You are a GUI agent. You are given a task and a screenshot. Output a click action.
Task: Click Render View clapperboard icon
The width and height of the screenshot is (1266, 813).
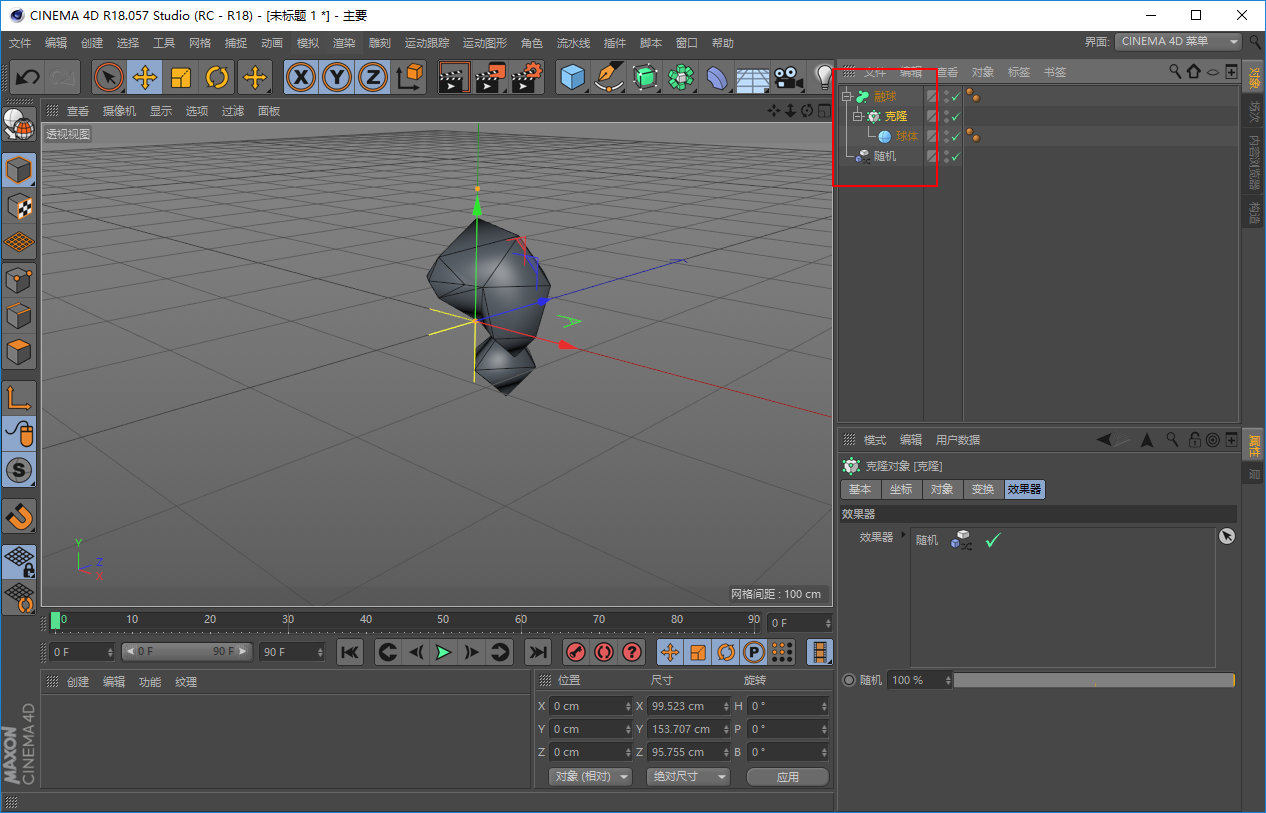click(454, 77)
